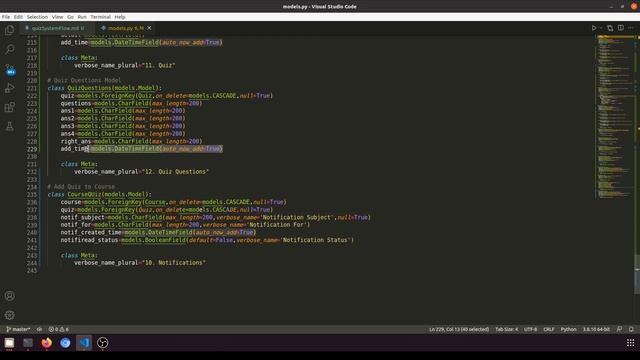Click the '# Quiz Questions Model' comment
This screenshot has height=360, width=640.
click(84, 80)
